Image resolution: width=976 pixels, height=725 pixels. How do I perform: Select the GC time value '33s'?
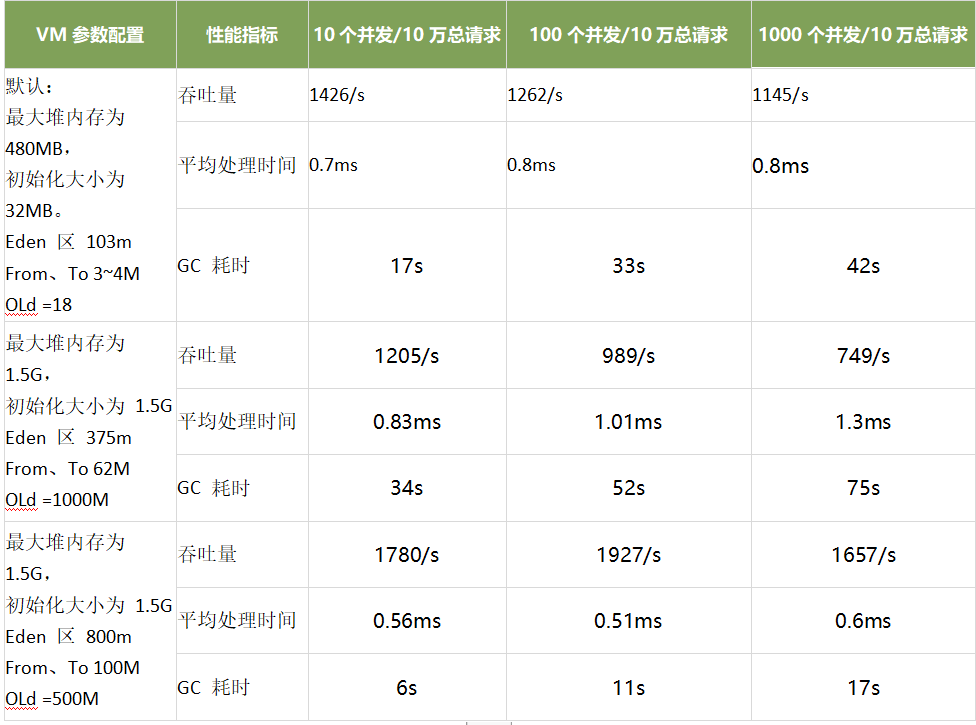(x=629, y=266)
